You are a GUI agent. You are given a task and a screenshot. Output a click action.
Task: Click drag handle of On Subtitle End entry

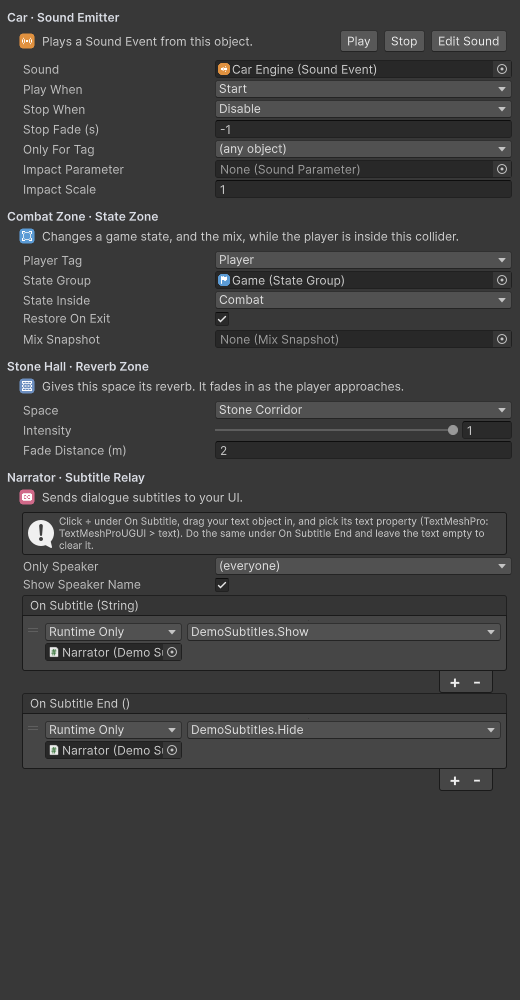[33, 729]
